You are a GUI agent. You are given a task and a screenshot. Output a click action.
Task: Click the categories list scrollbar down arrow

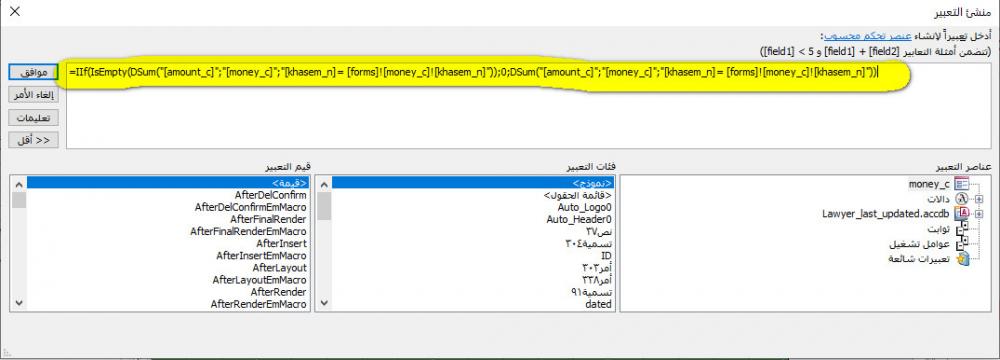coord(323,304)
